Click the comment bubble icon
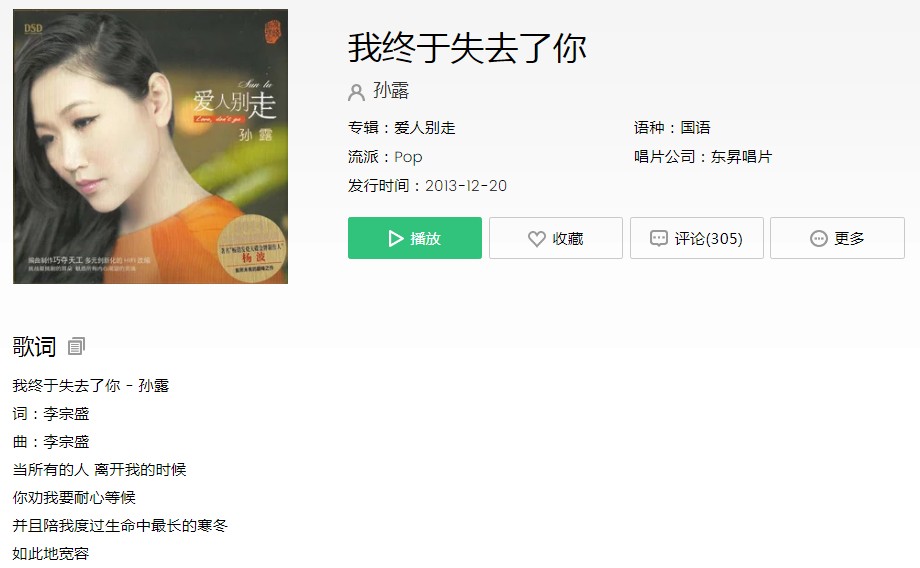This screenshot has width=920, height=568. 658,238
